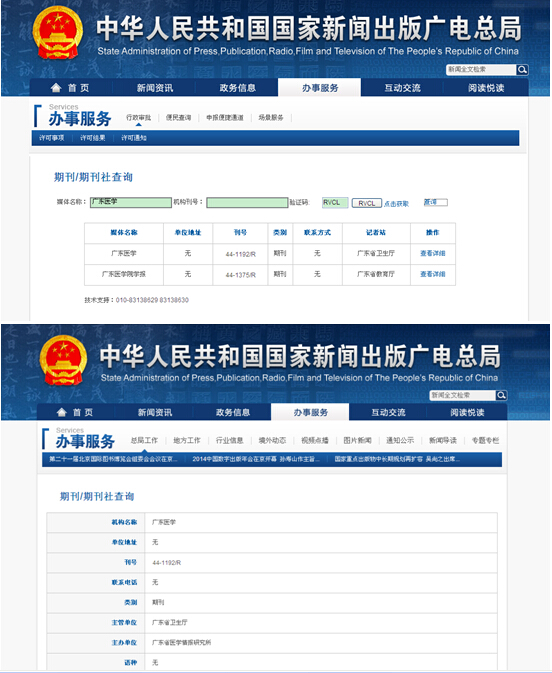Open 政务信息 in the upper page navigation bar
The height and width of the screenshot is (673, 552).
click(x=237, y=88)
